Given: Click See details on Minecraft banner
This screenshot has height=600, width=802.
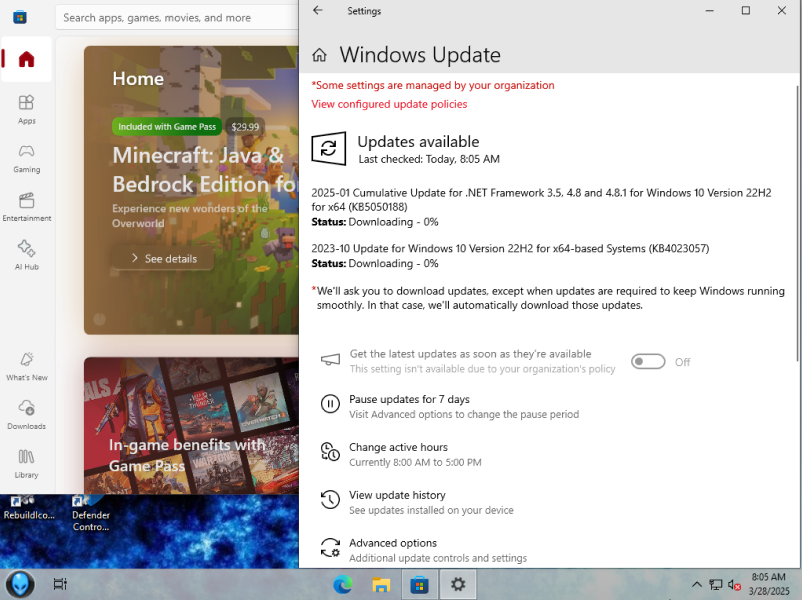Looking at the screenshot, I should [x=164, y=258].
